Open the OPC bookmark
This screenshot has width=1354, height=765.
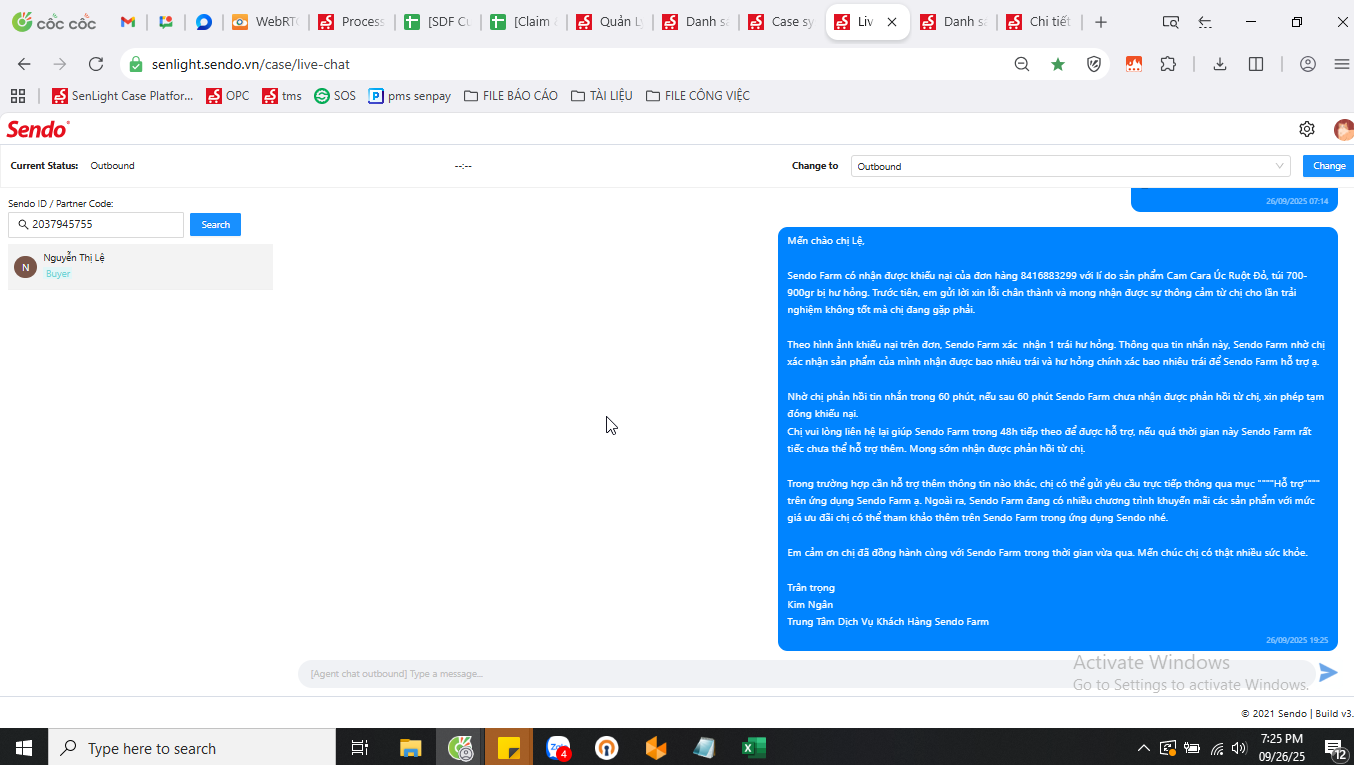[x=228, y=96]
